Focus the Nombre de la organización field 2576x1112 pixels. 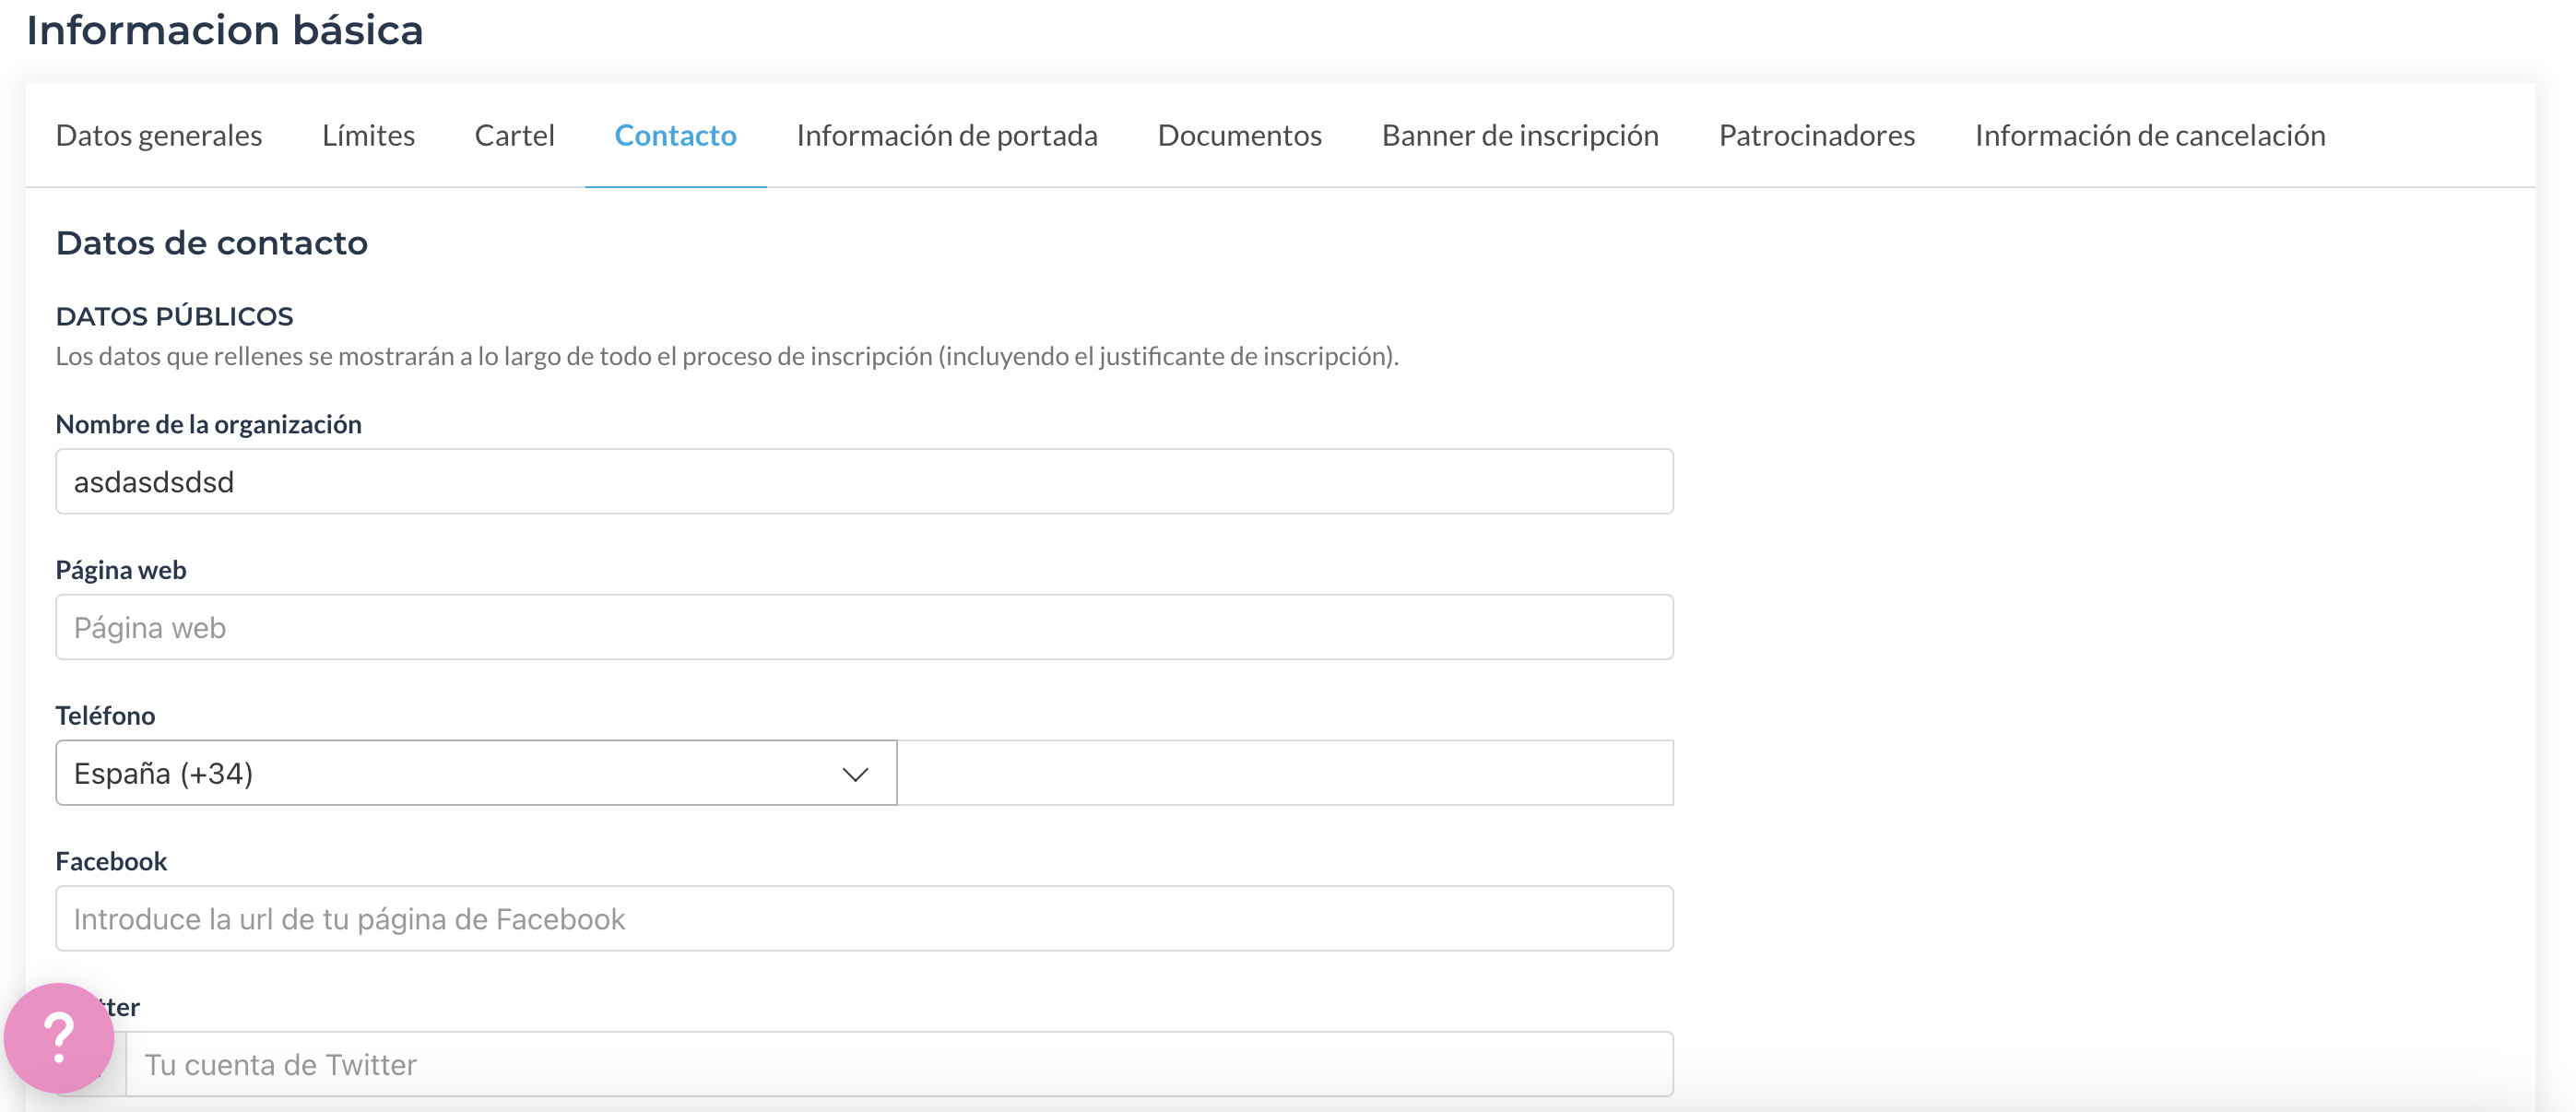(x=864, y=481)
